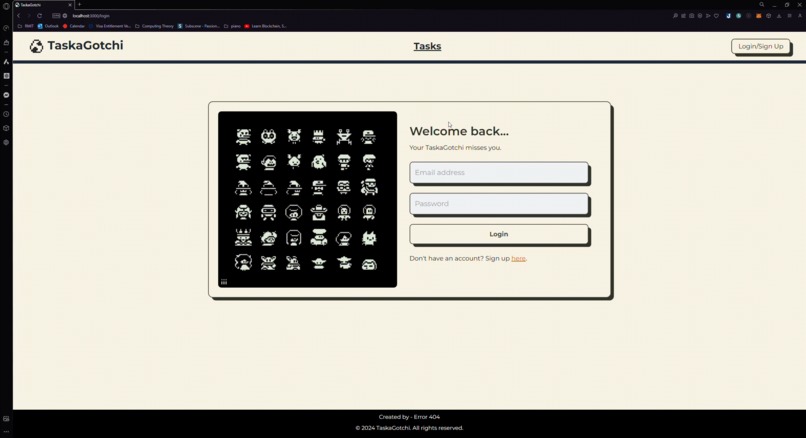806x438 pixels.
Task: Click the '© 2024 TaskaGotchi' copyright text
Action: pos(409,428)
